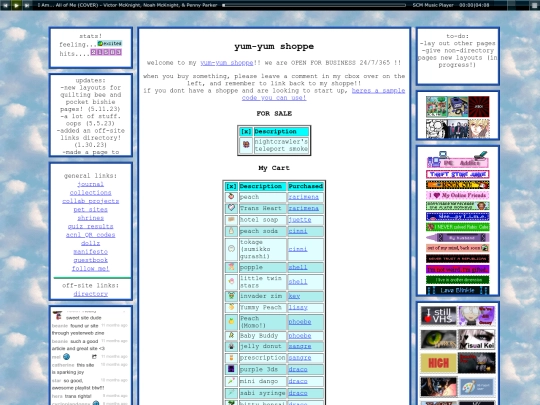
Task: Open the follow me! link
Action: (91, 268)
